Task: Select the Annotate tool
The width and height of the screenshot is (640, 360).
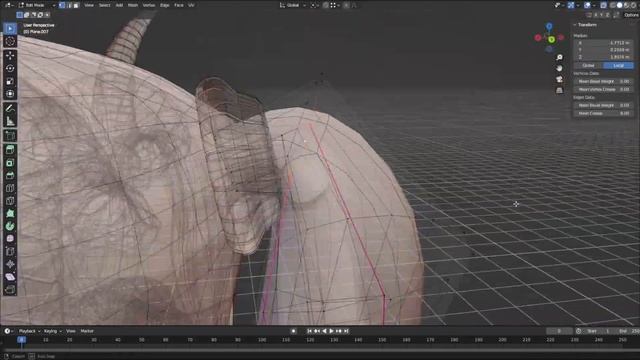Action: point(10,108)
